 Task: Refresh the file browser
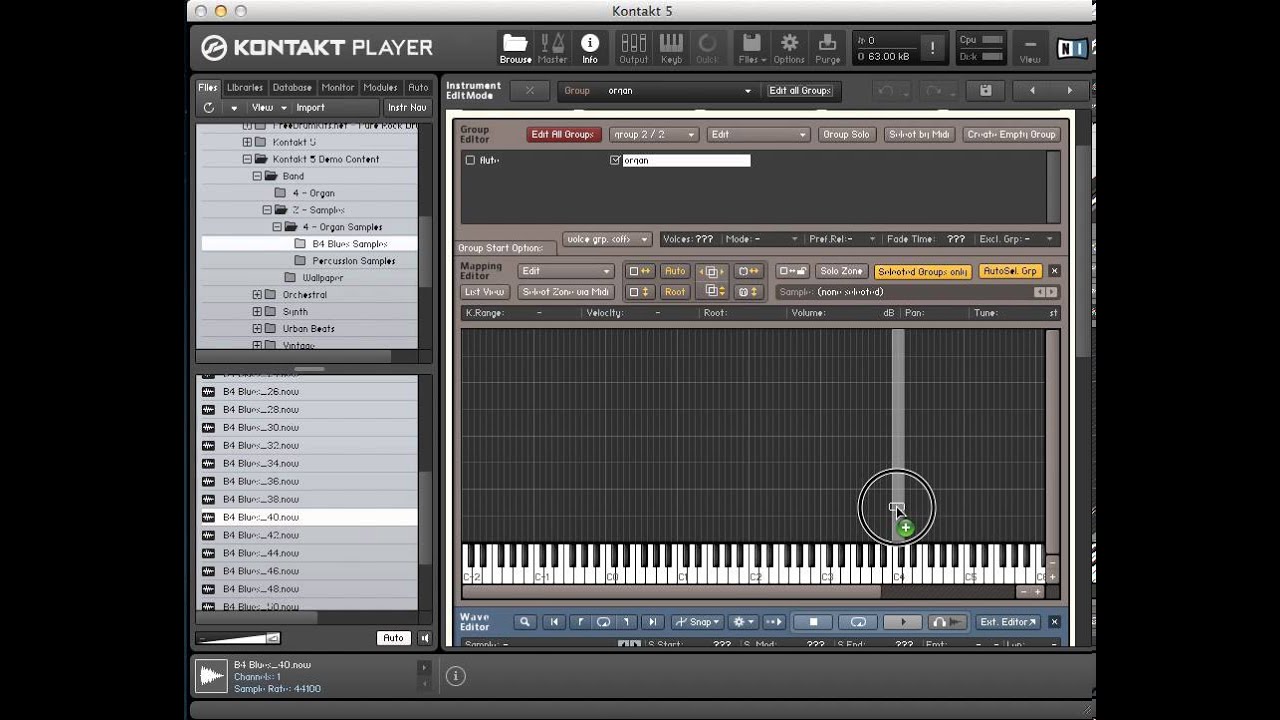[x=208, y=107]
